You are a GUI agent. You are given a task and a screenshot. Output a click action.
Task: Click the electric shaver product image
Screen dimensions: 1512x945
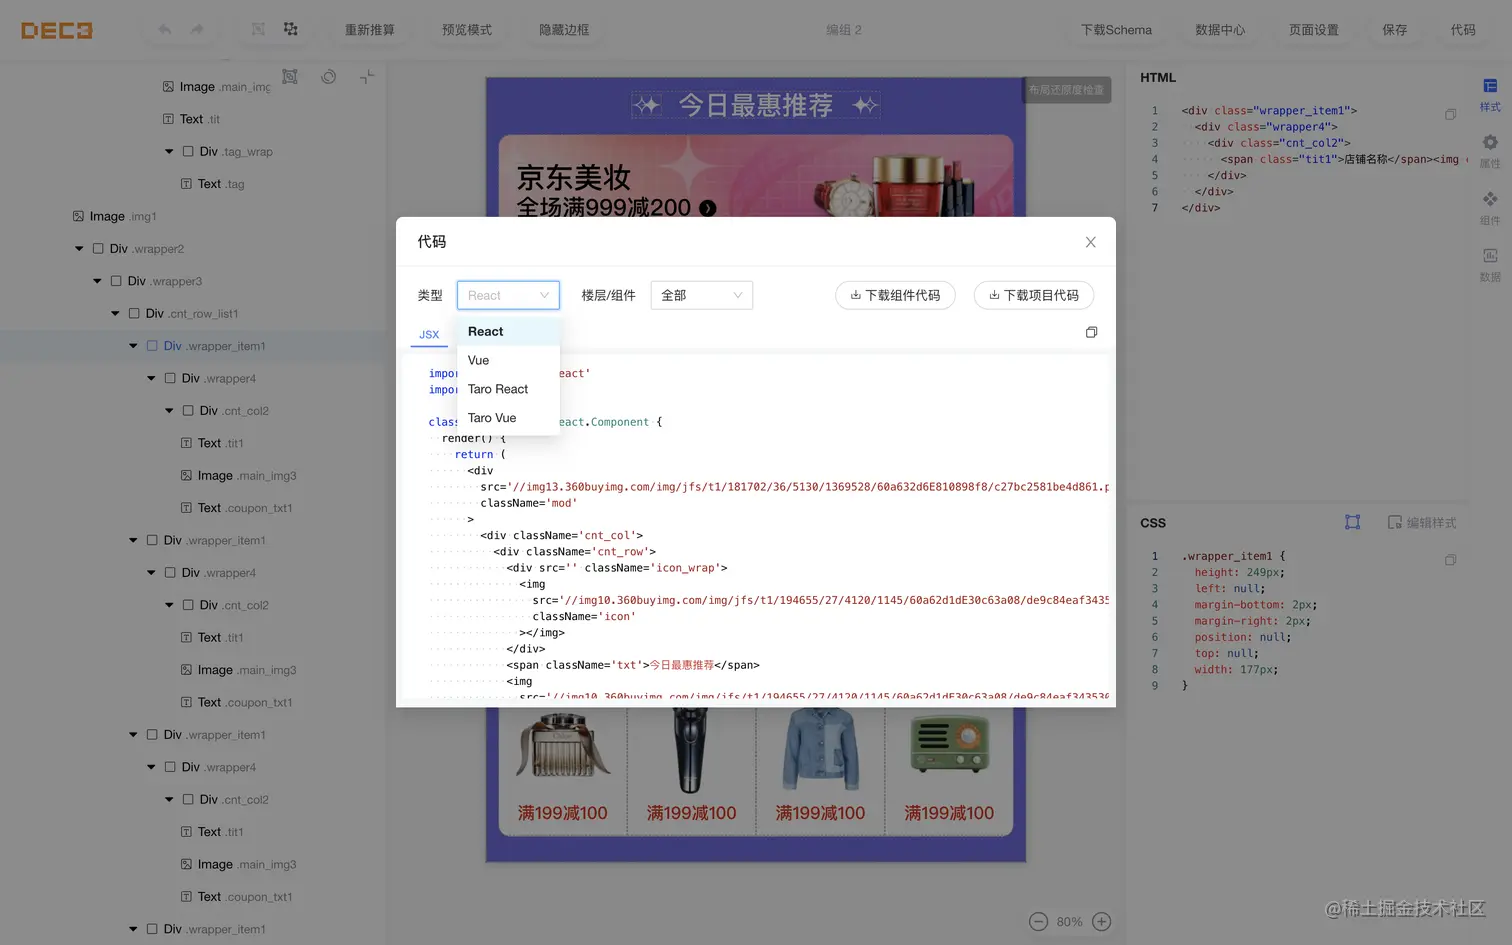click(691, 750)
